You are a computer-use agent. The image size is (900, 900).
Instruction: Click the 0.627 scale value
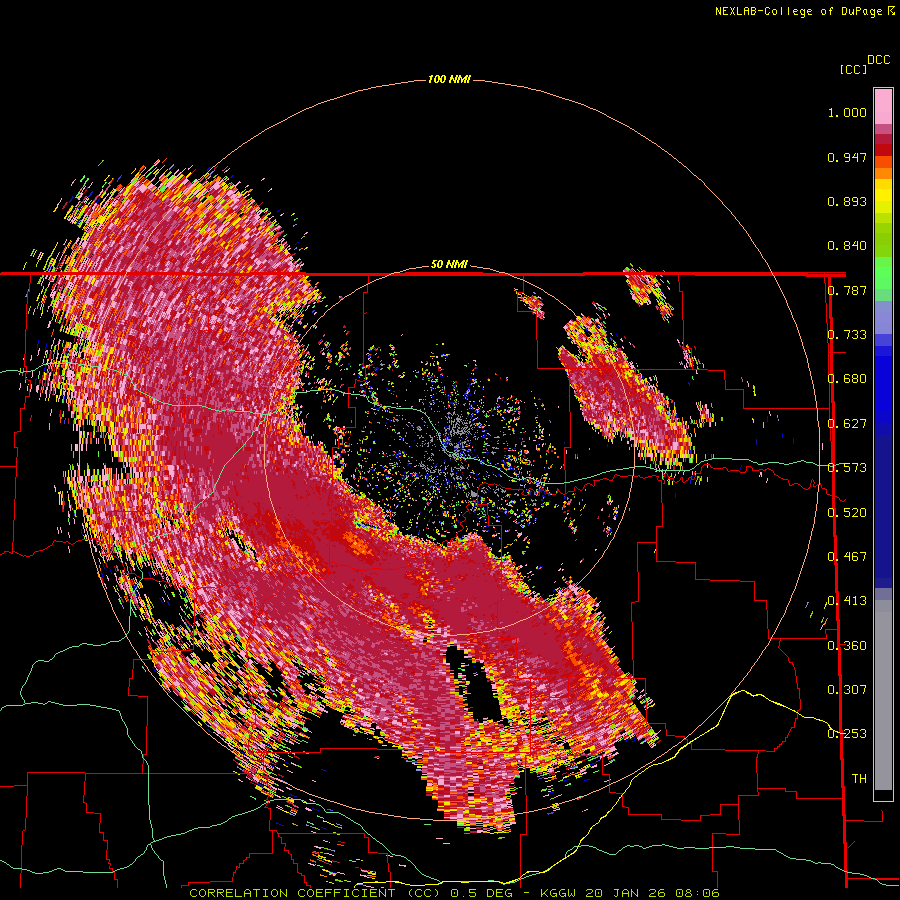(847, 424)
